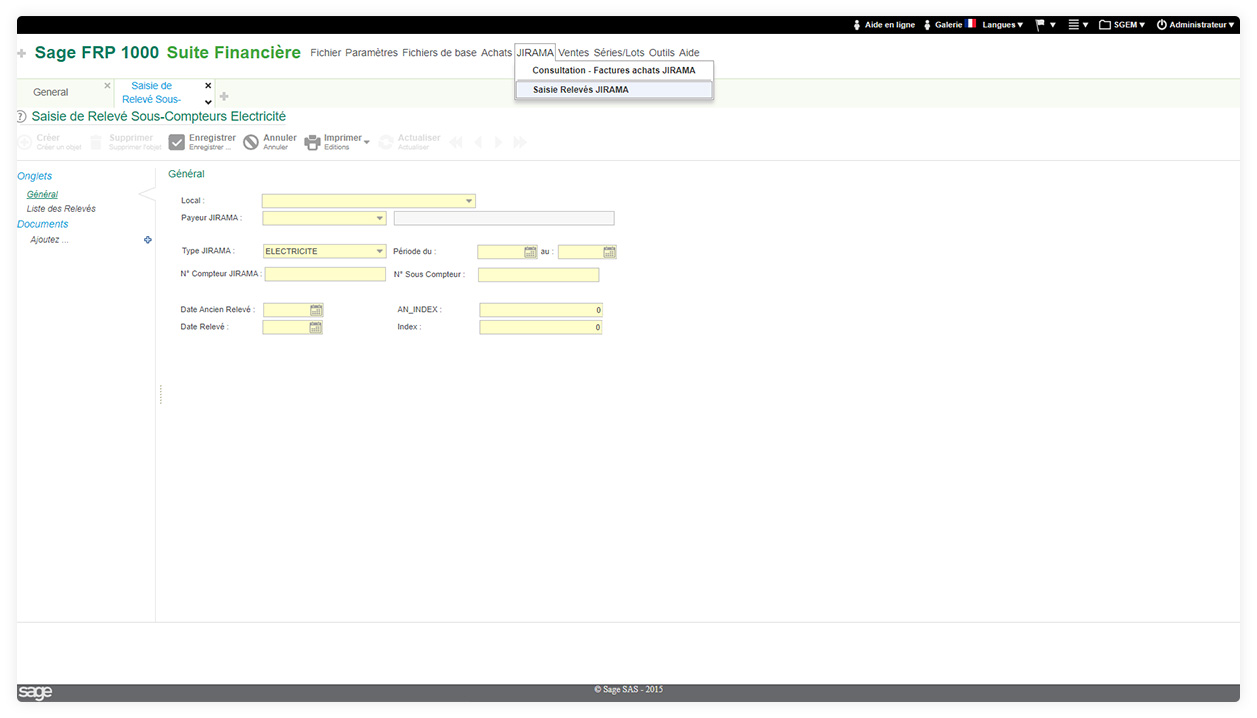Click the N° Compteur JIRAMA field
1257x718 pixels.
325,274
